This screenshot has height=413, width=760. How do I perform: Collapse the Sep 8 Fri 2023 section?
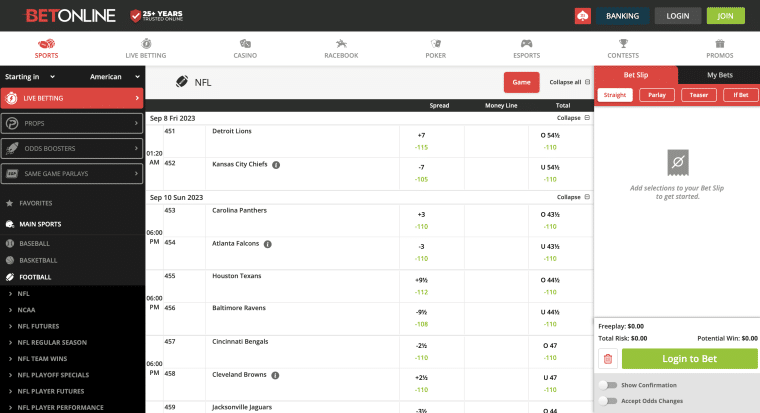[573, 118]
